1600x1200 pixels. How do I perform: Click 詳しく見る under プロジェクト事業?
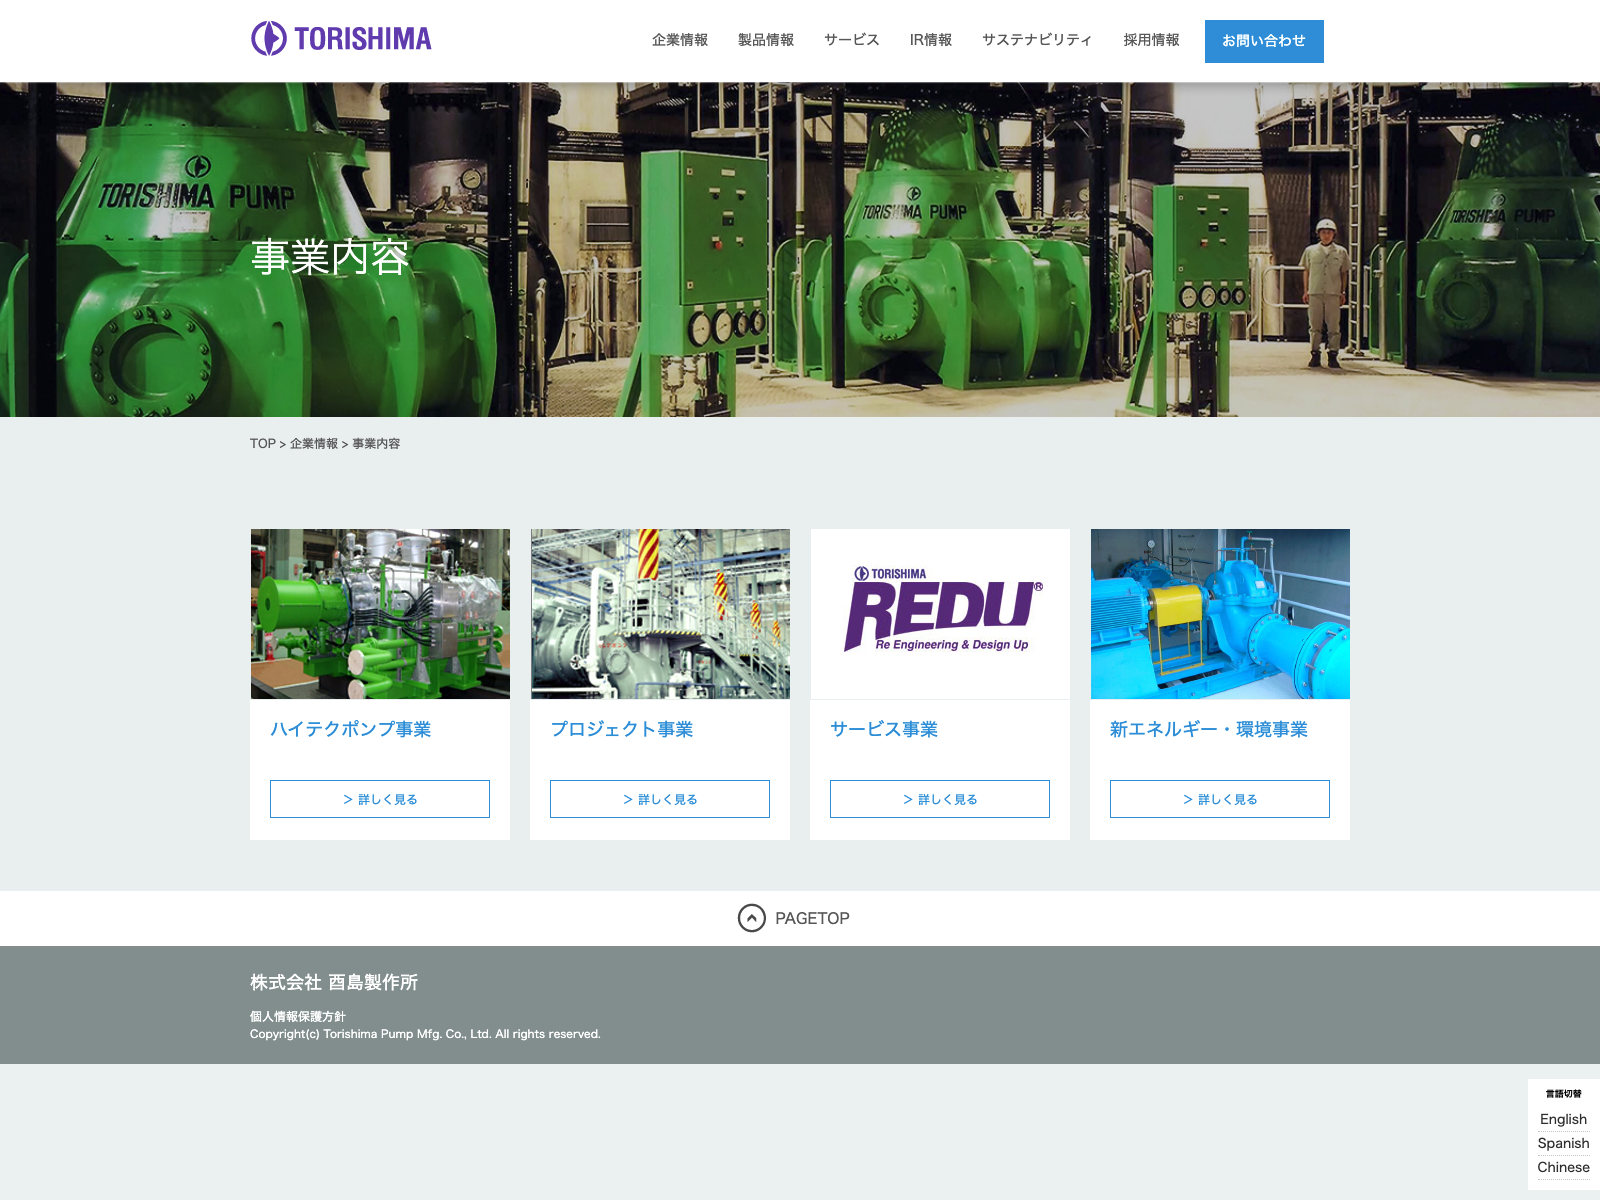660,799
